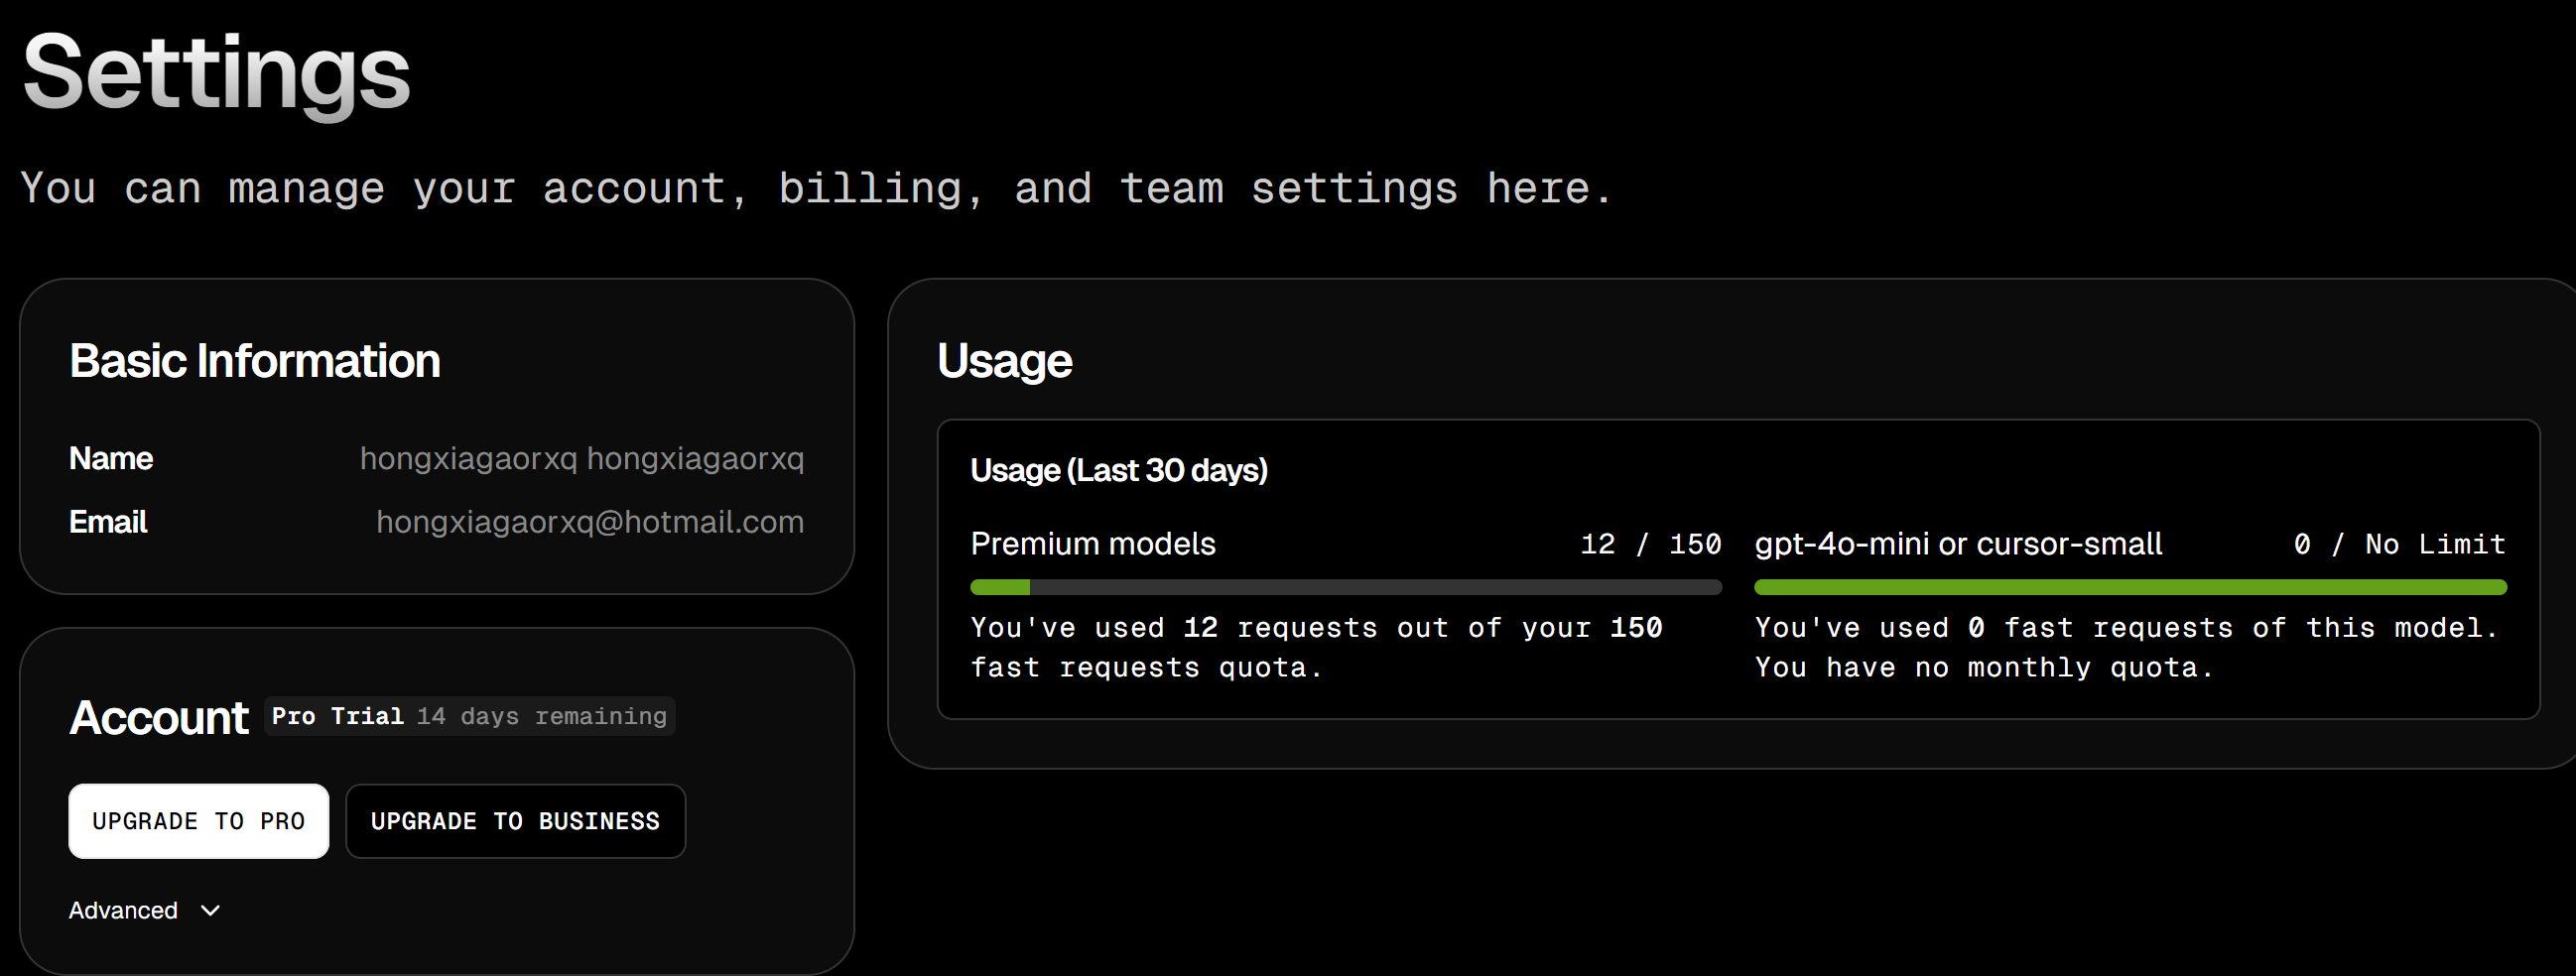2576x976 pixels.
Task: Click the Account section heading
Action: click(158, 717)
